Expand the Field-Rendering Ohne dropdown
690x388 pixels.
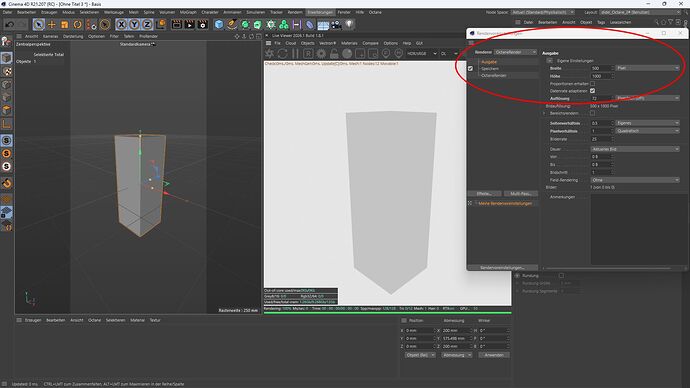tap(635, 180)
